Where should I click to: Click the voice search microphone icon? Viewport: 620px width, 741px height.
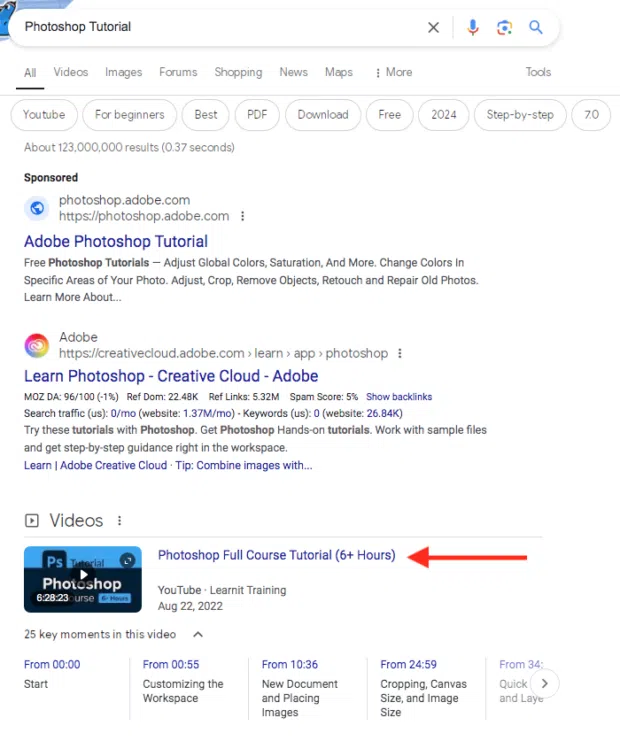pos(473,28)
